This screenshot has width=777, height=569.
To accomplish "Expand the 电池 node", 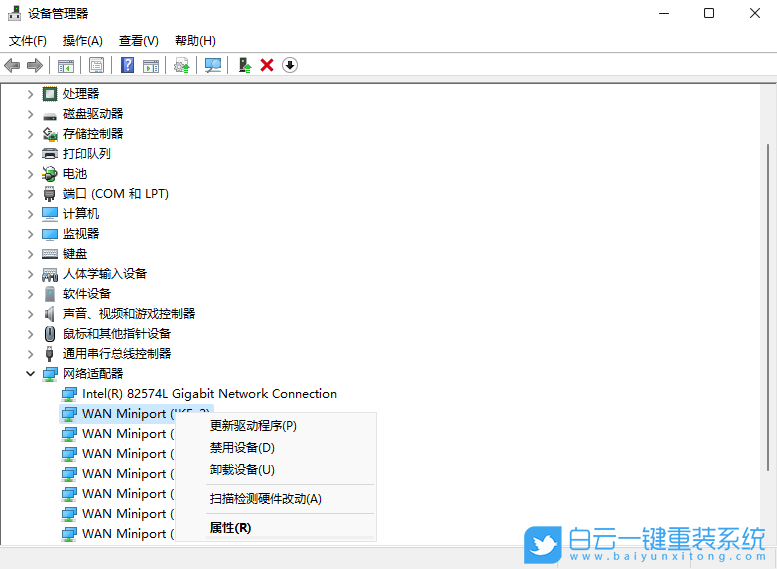I will click(31, 174).
